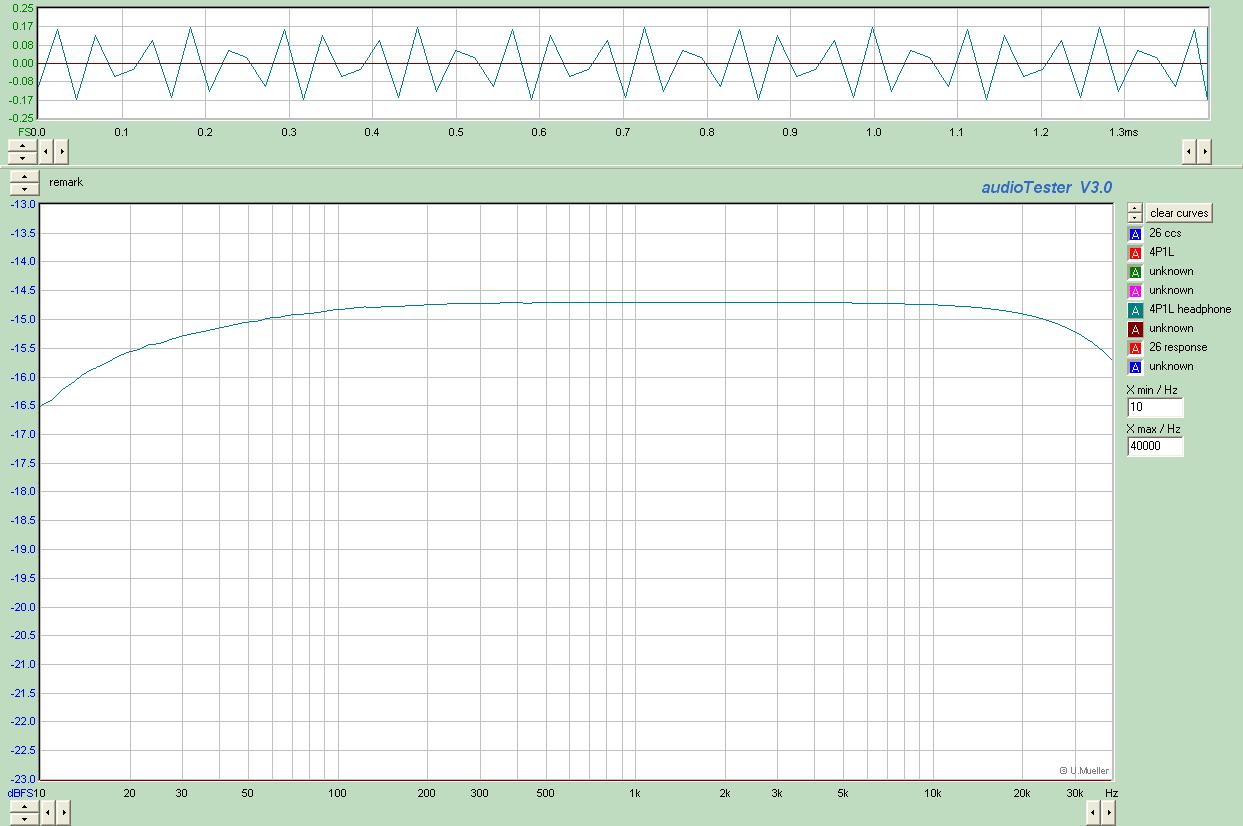Toggle the red '26 response' curve button
Screen dimensions: 1243x826
pos(1135,348)
